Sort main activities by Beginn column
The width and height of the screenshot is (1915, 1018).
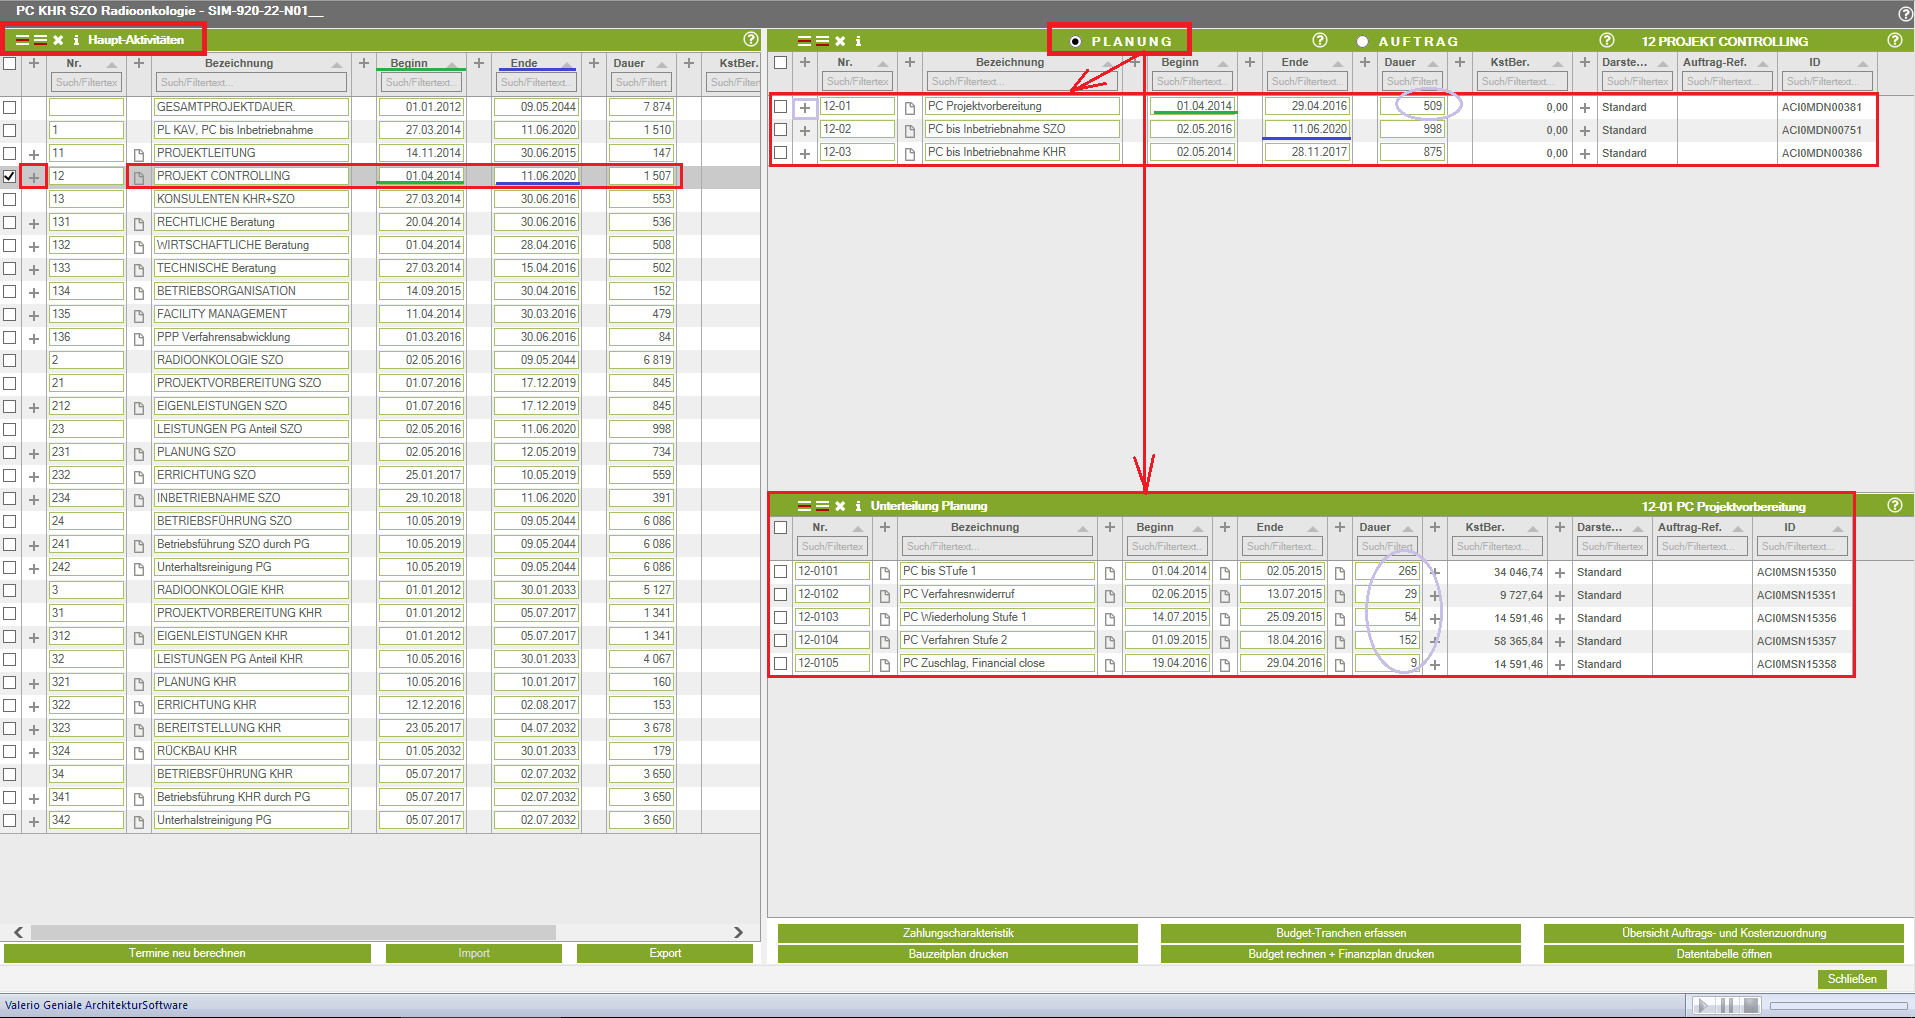coord(409,63)
